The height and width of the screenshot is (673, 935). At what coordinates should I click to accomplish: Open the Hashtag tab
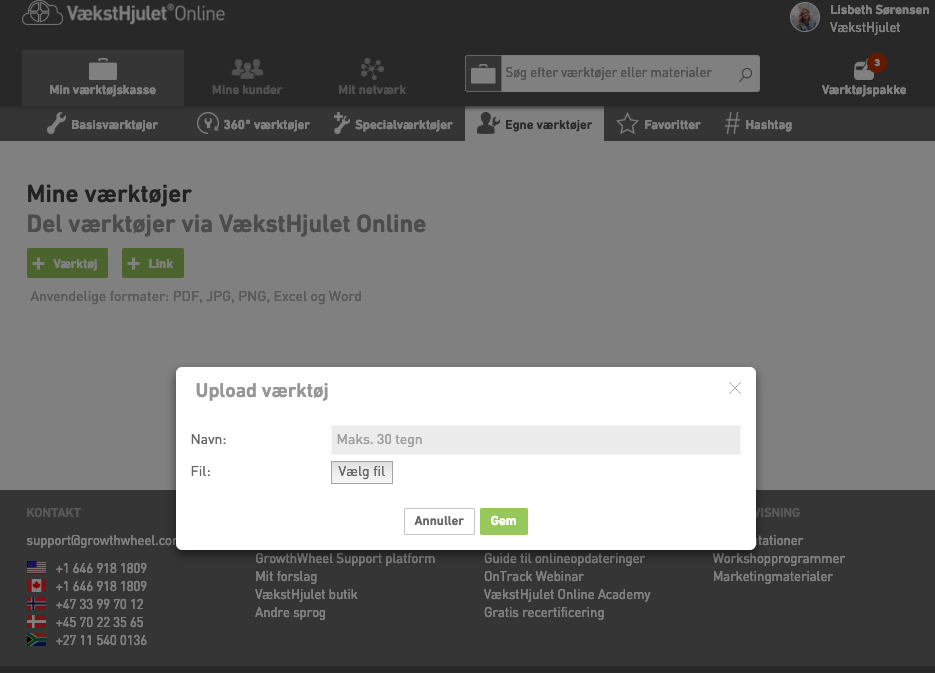point(758,124)
